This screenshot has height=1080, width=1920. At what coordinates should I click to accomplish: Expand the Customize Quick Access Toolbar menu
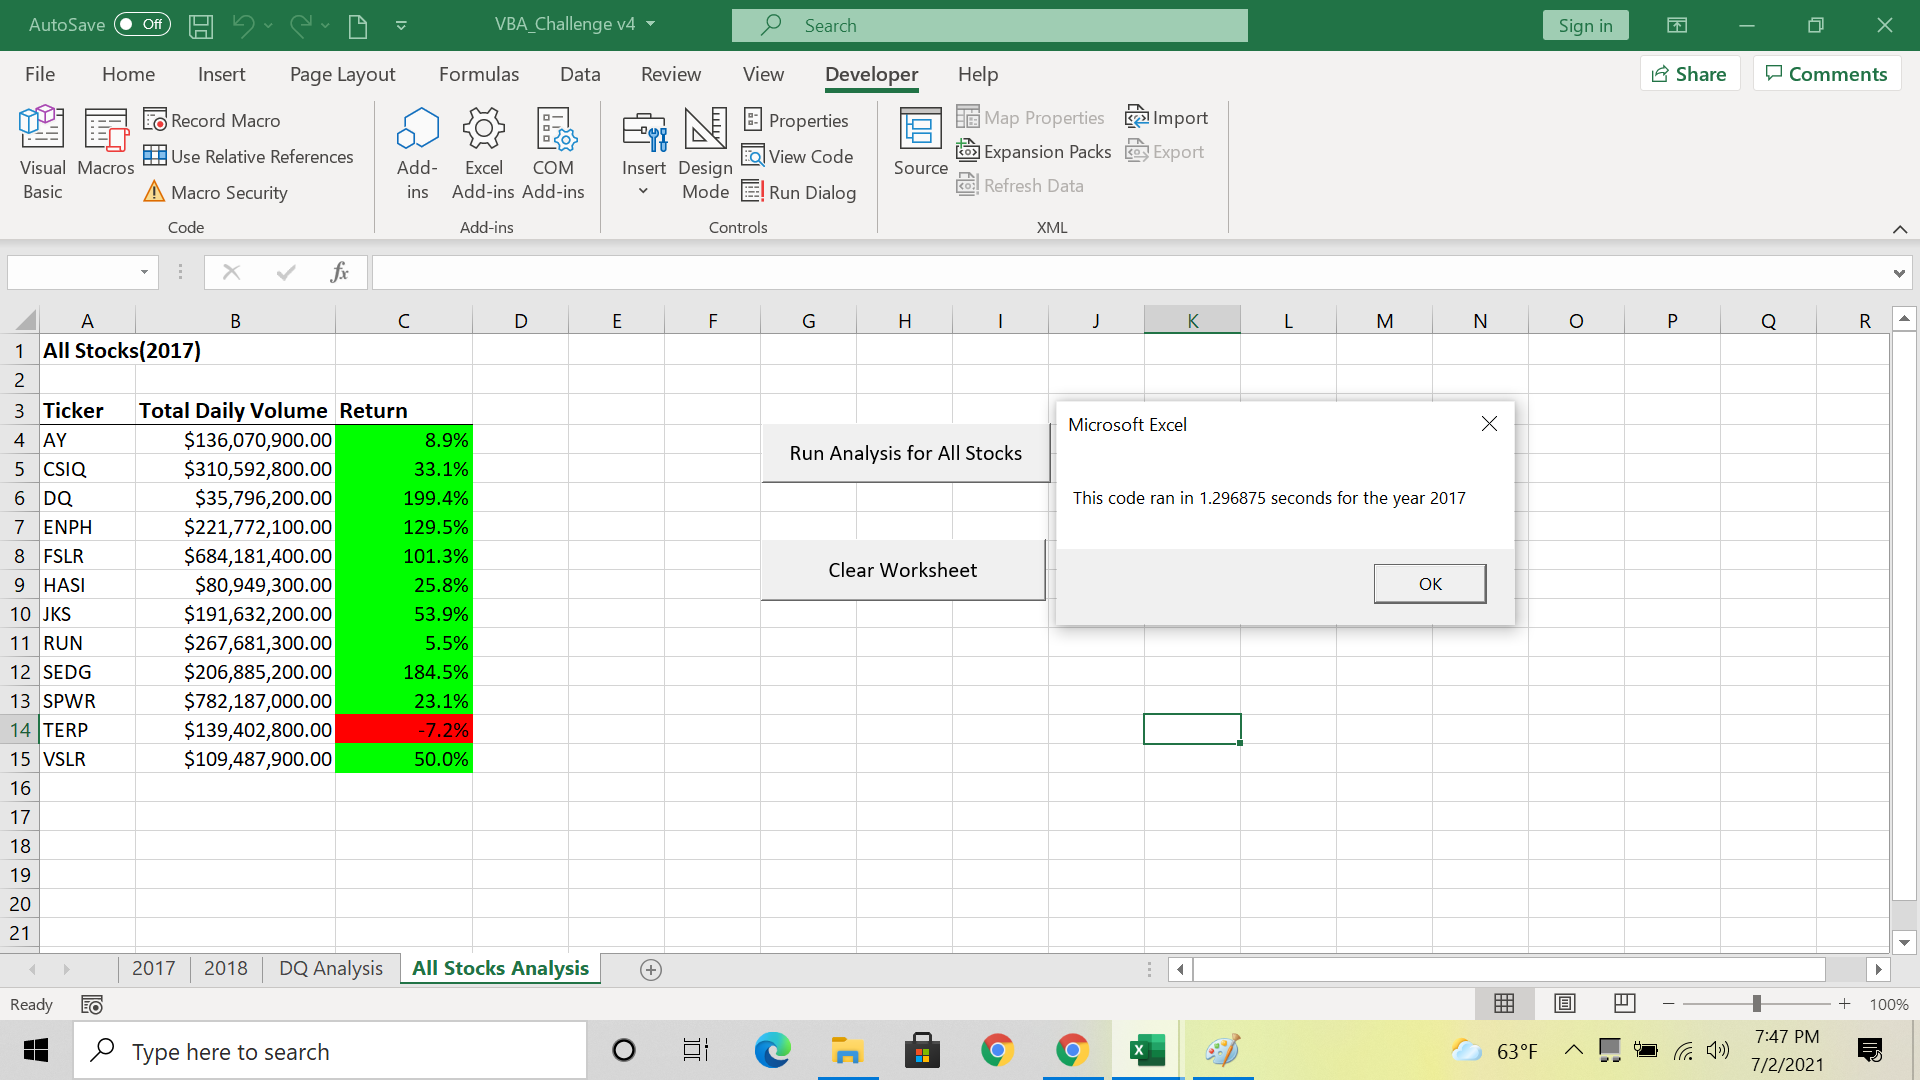402,25
